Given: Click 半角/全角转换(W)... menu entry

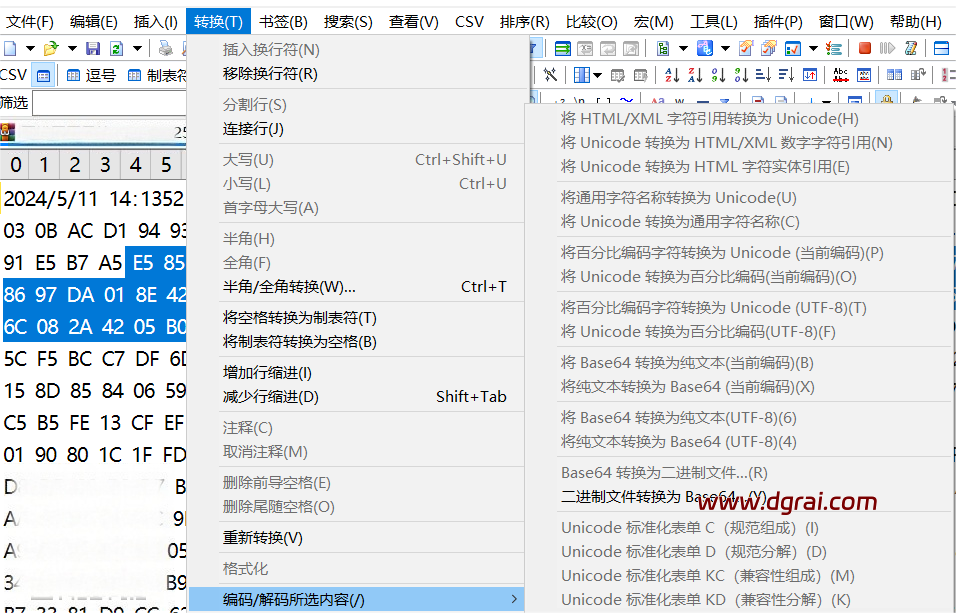Looking at the screenshot, I should pyautogui.click(x=289, y=287).
